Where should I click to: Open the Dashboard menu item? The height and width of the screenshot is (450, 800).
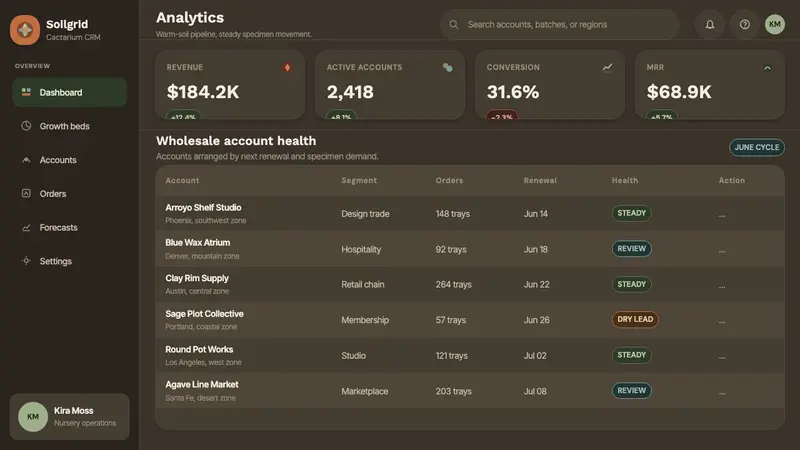69,92
